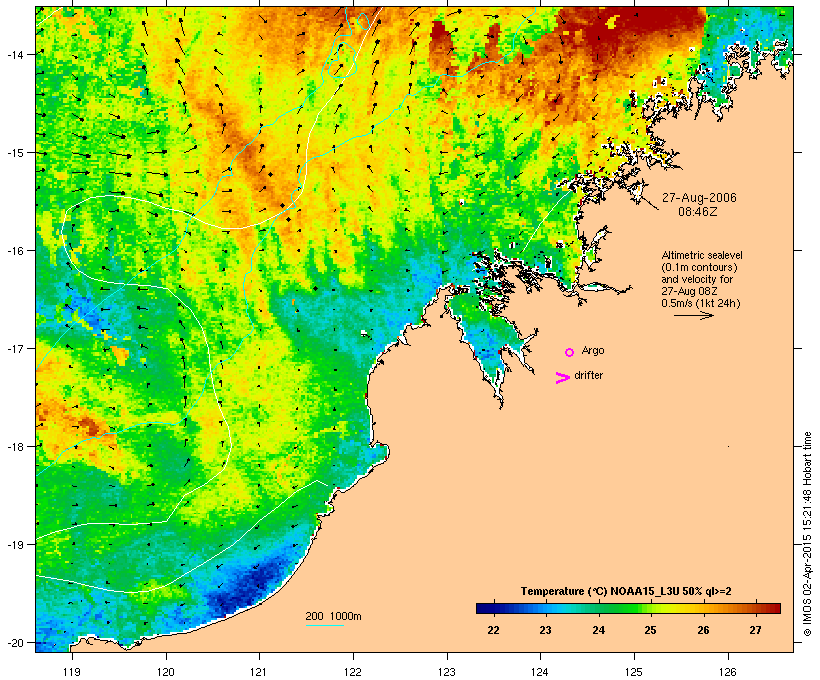Viewport: 820px width, 680px height.
Task: Click the Temperature NOAA15_L3U colorbar title
Action: coord(626,592)
